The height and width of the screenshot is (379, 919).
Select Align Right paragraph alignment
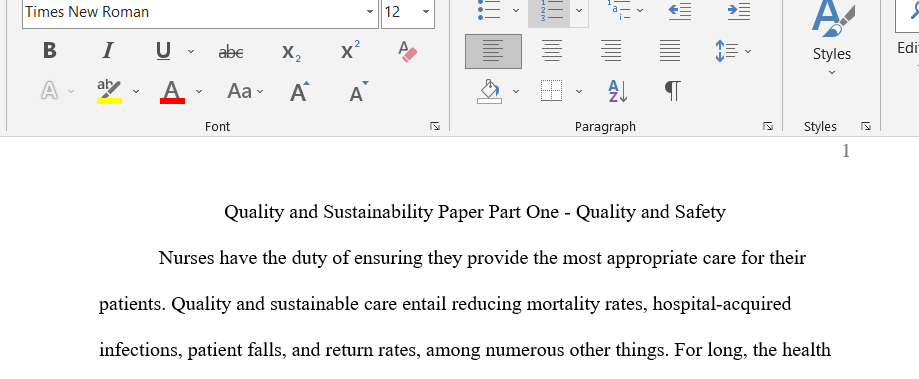point(611,51)
